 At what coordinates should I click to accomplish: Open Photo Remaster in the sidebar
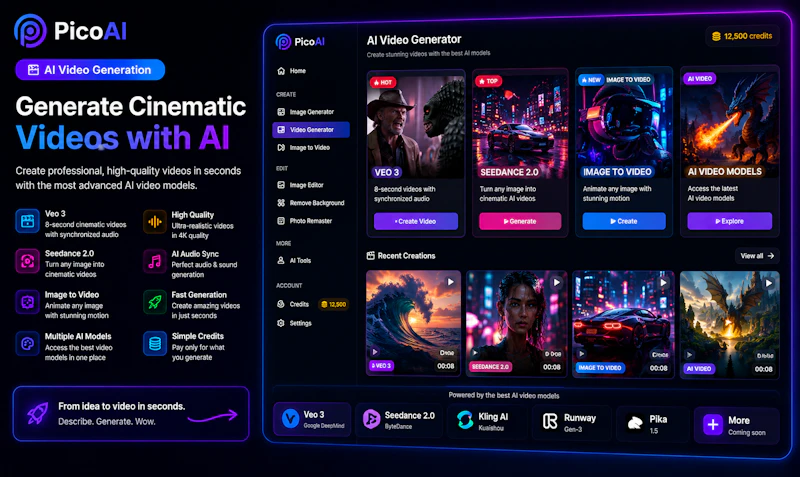click(305, 221)
